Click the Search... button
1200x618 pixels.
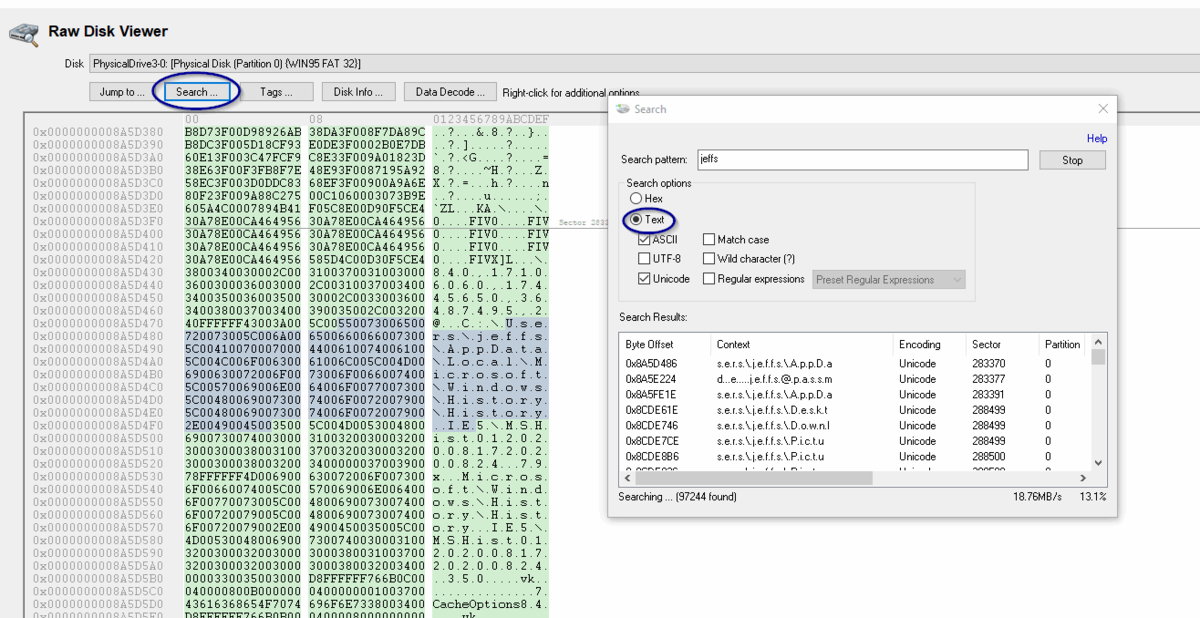point(196,92)
